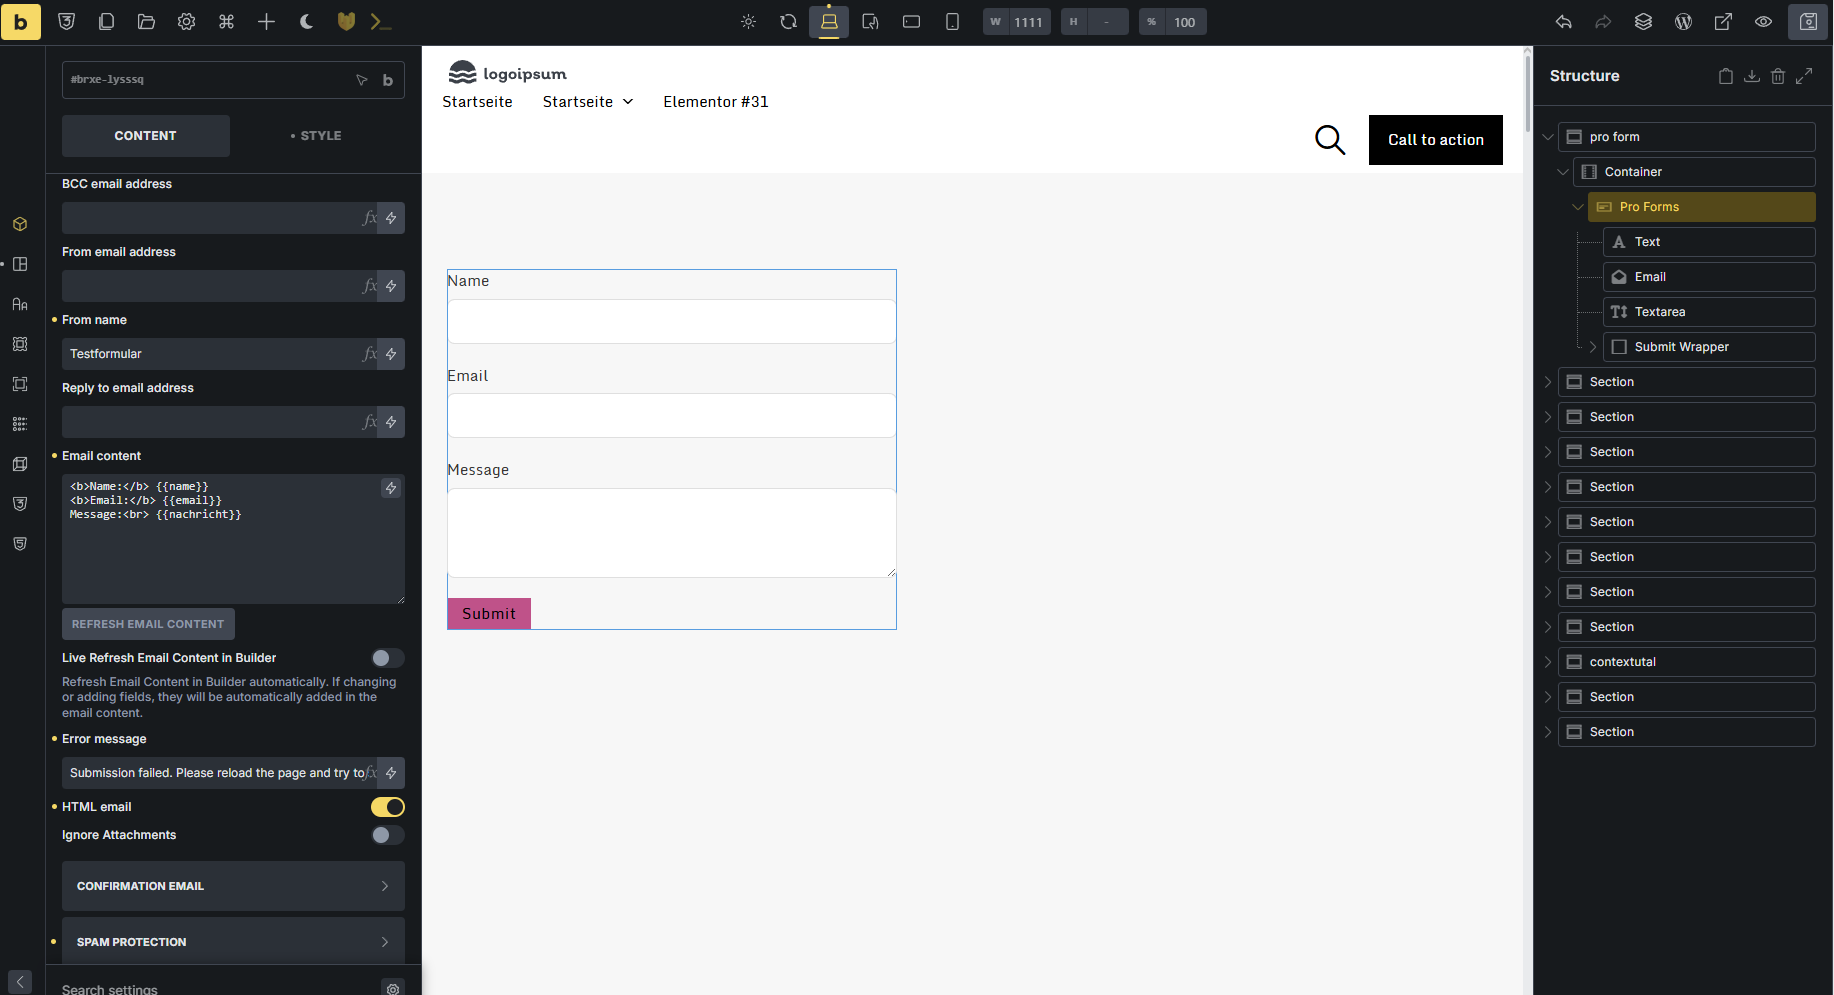Image resolution: width=1834 pixels, height=995 pixels.
Task: Open the Elementor #31 menu item
Action: point(715,102)
